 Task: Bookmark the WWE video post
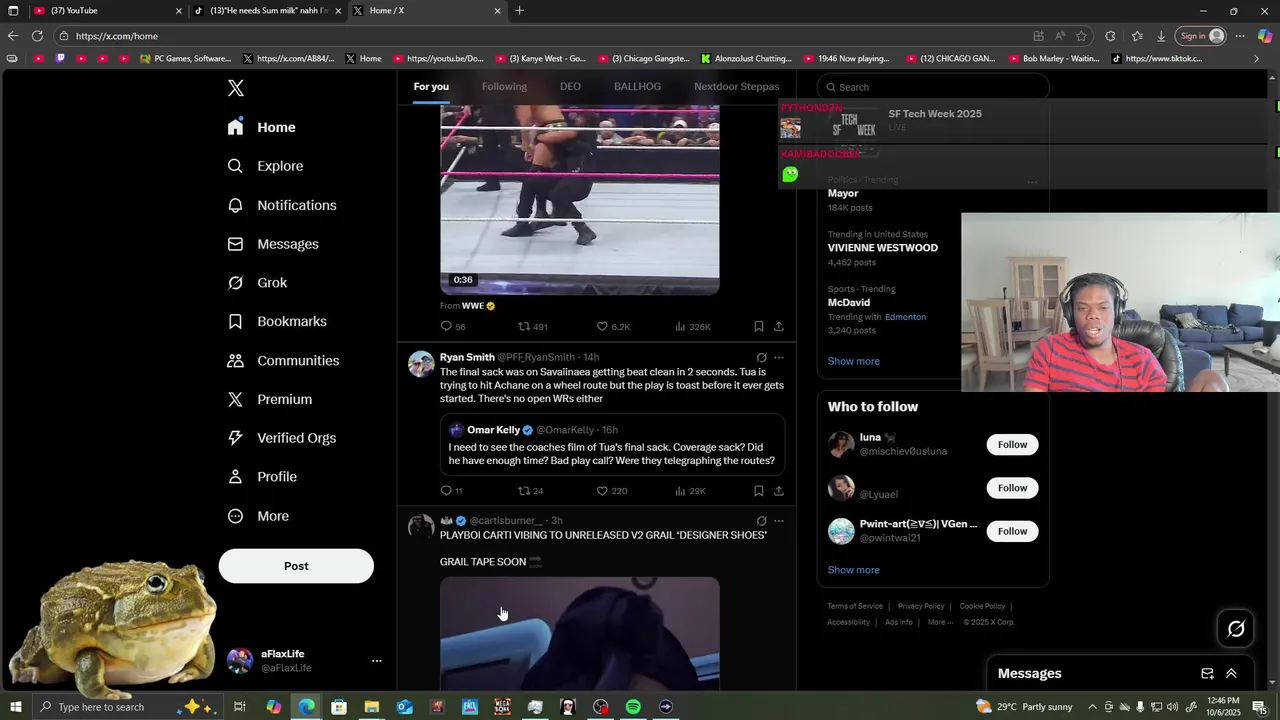click(758, 326)
